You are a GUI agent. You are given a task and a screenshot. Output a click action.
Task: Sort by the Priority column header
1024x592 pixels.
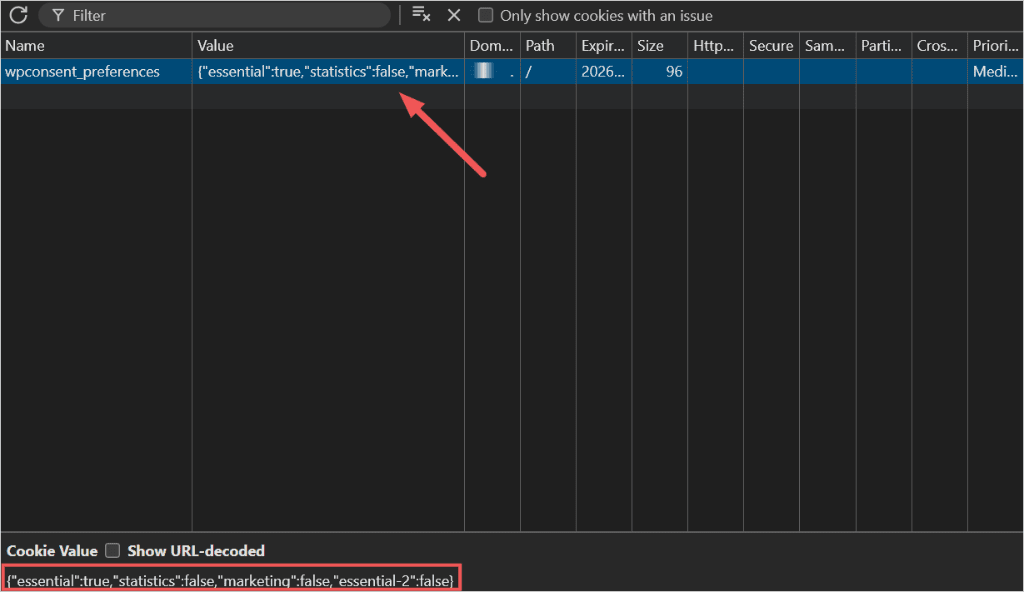pos(995,46)
